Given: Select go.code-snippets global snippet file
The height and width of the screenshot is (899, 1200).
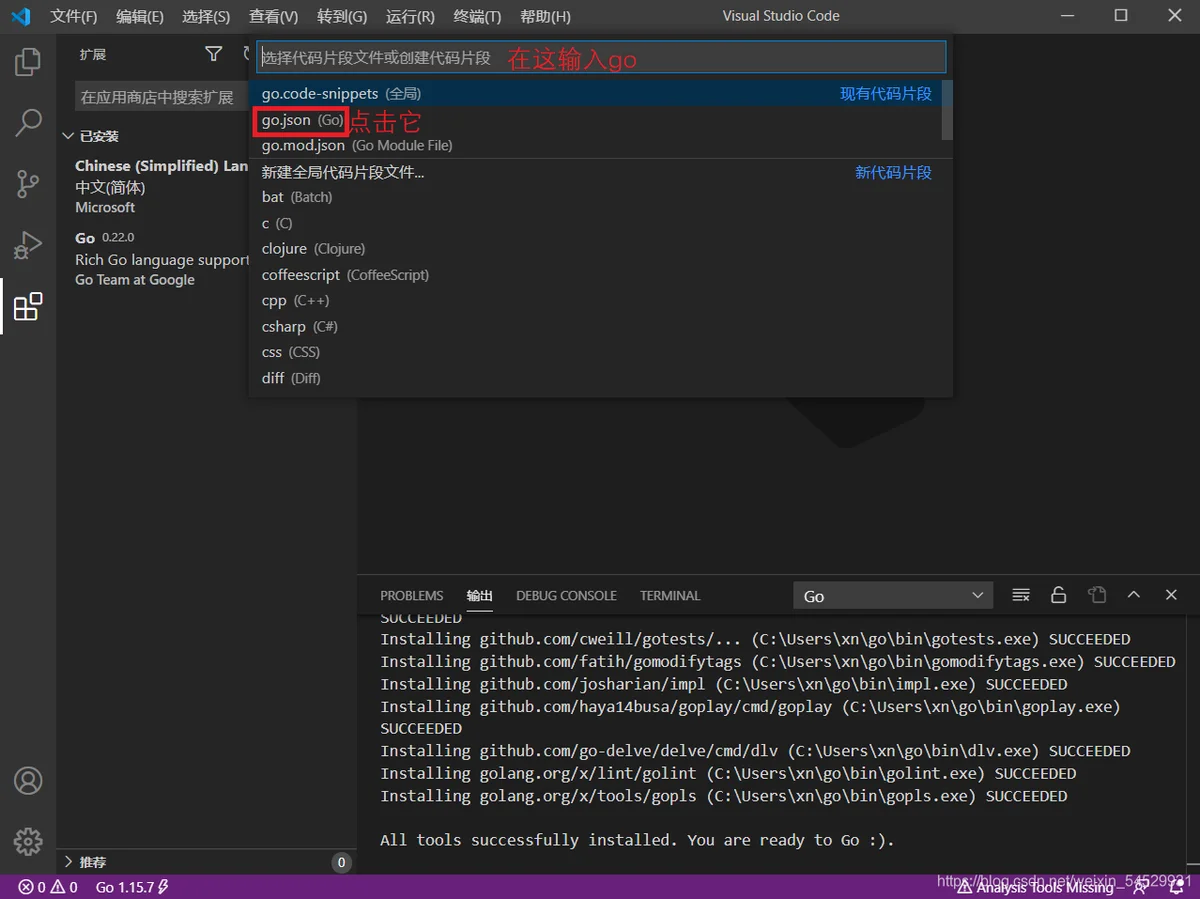Looking at the screenshot, I should (x=595, y=93).
